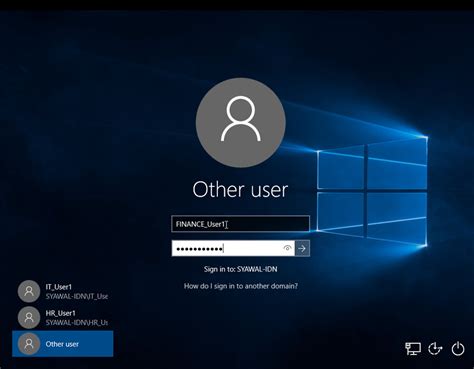
Task: Click the large Other user avatar
Action: click(x=241, y=122)
